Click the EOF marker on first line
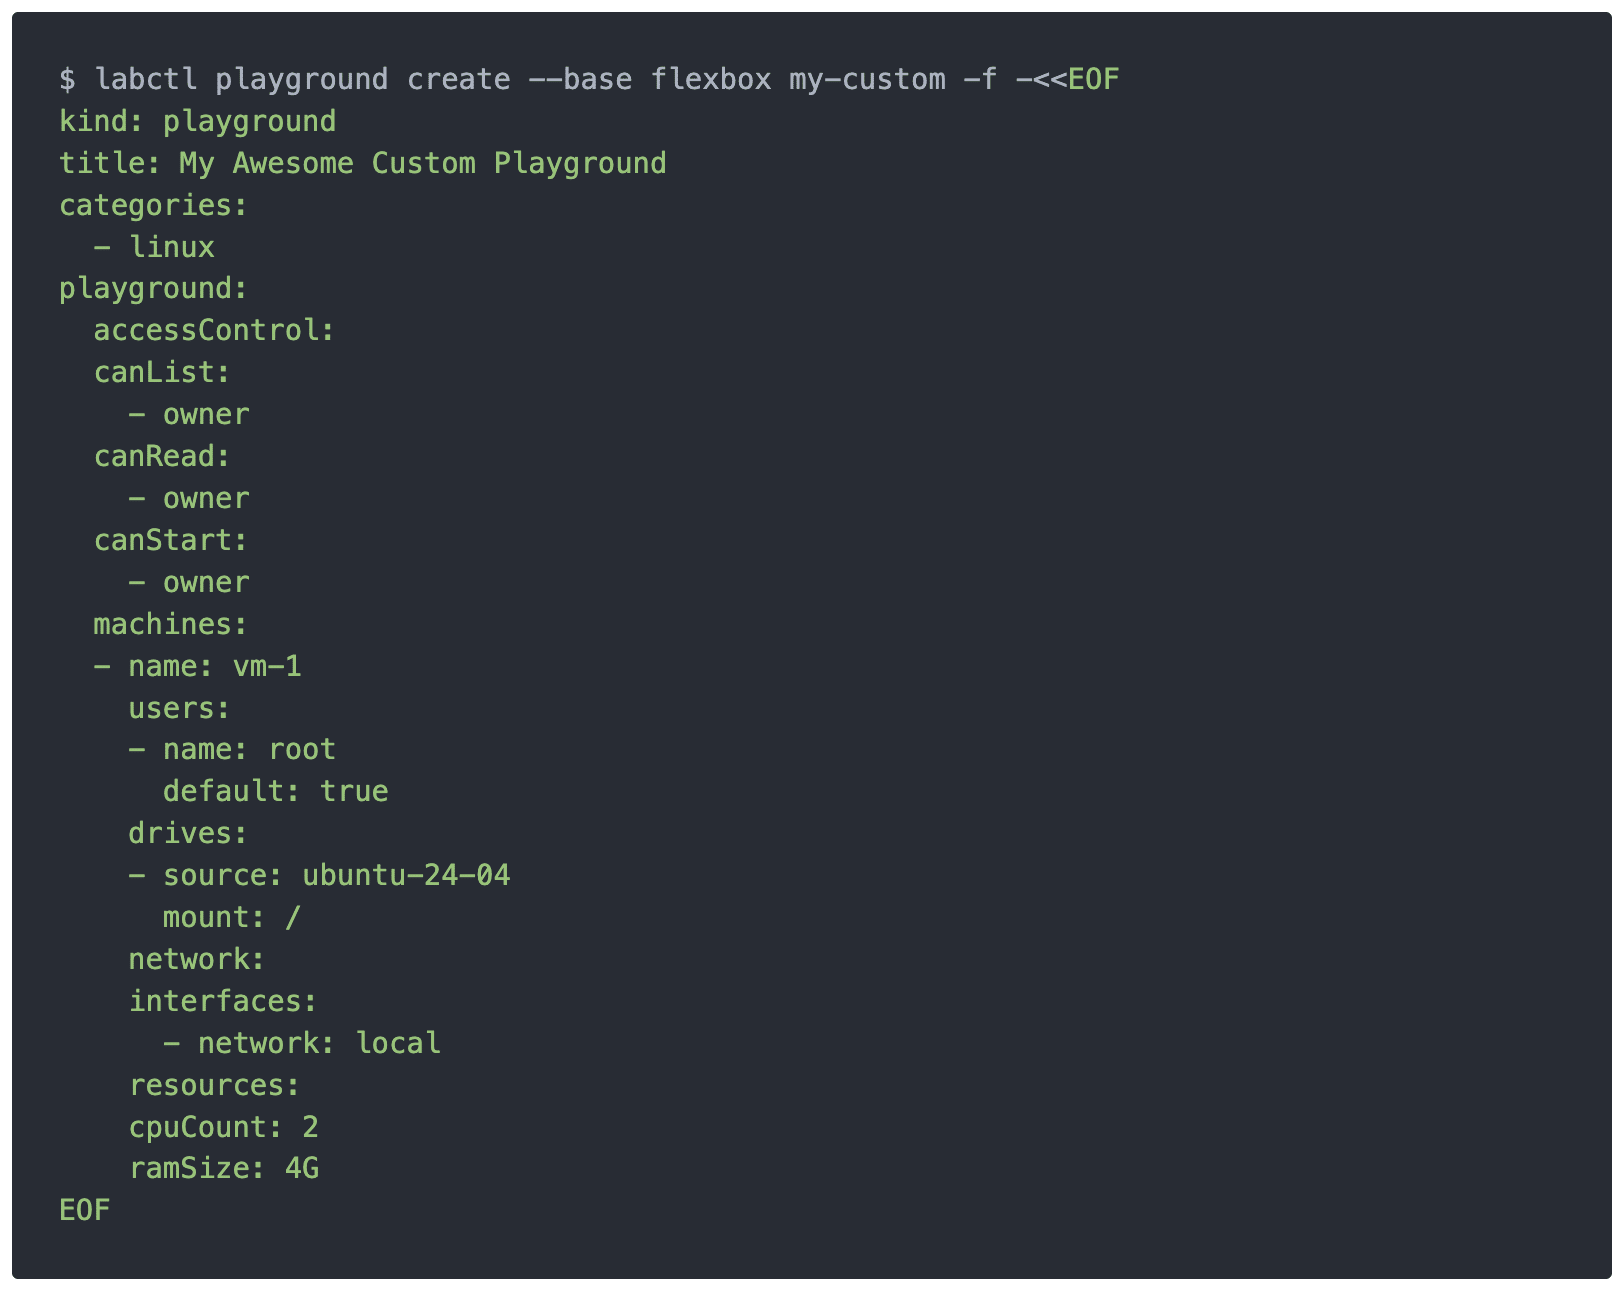 pyautogui.click(x=1093, y=79)
